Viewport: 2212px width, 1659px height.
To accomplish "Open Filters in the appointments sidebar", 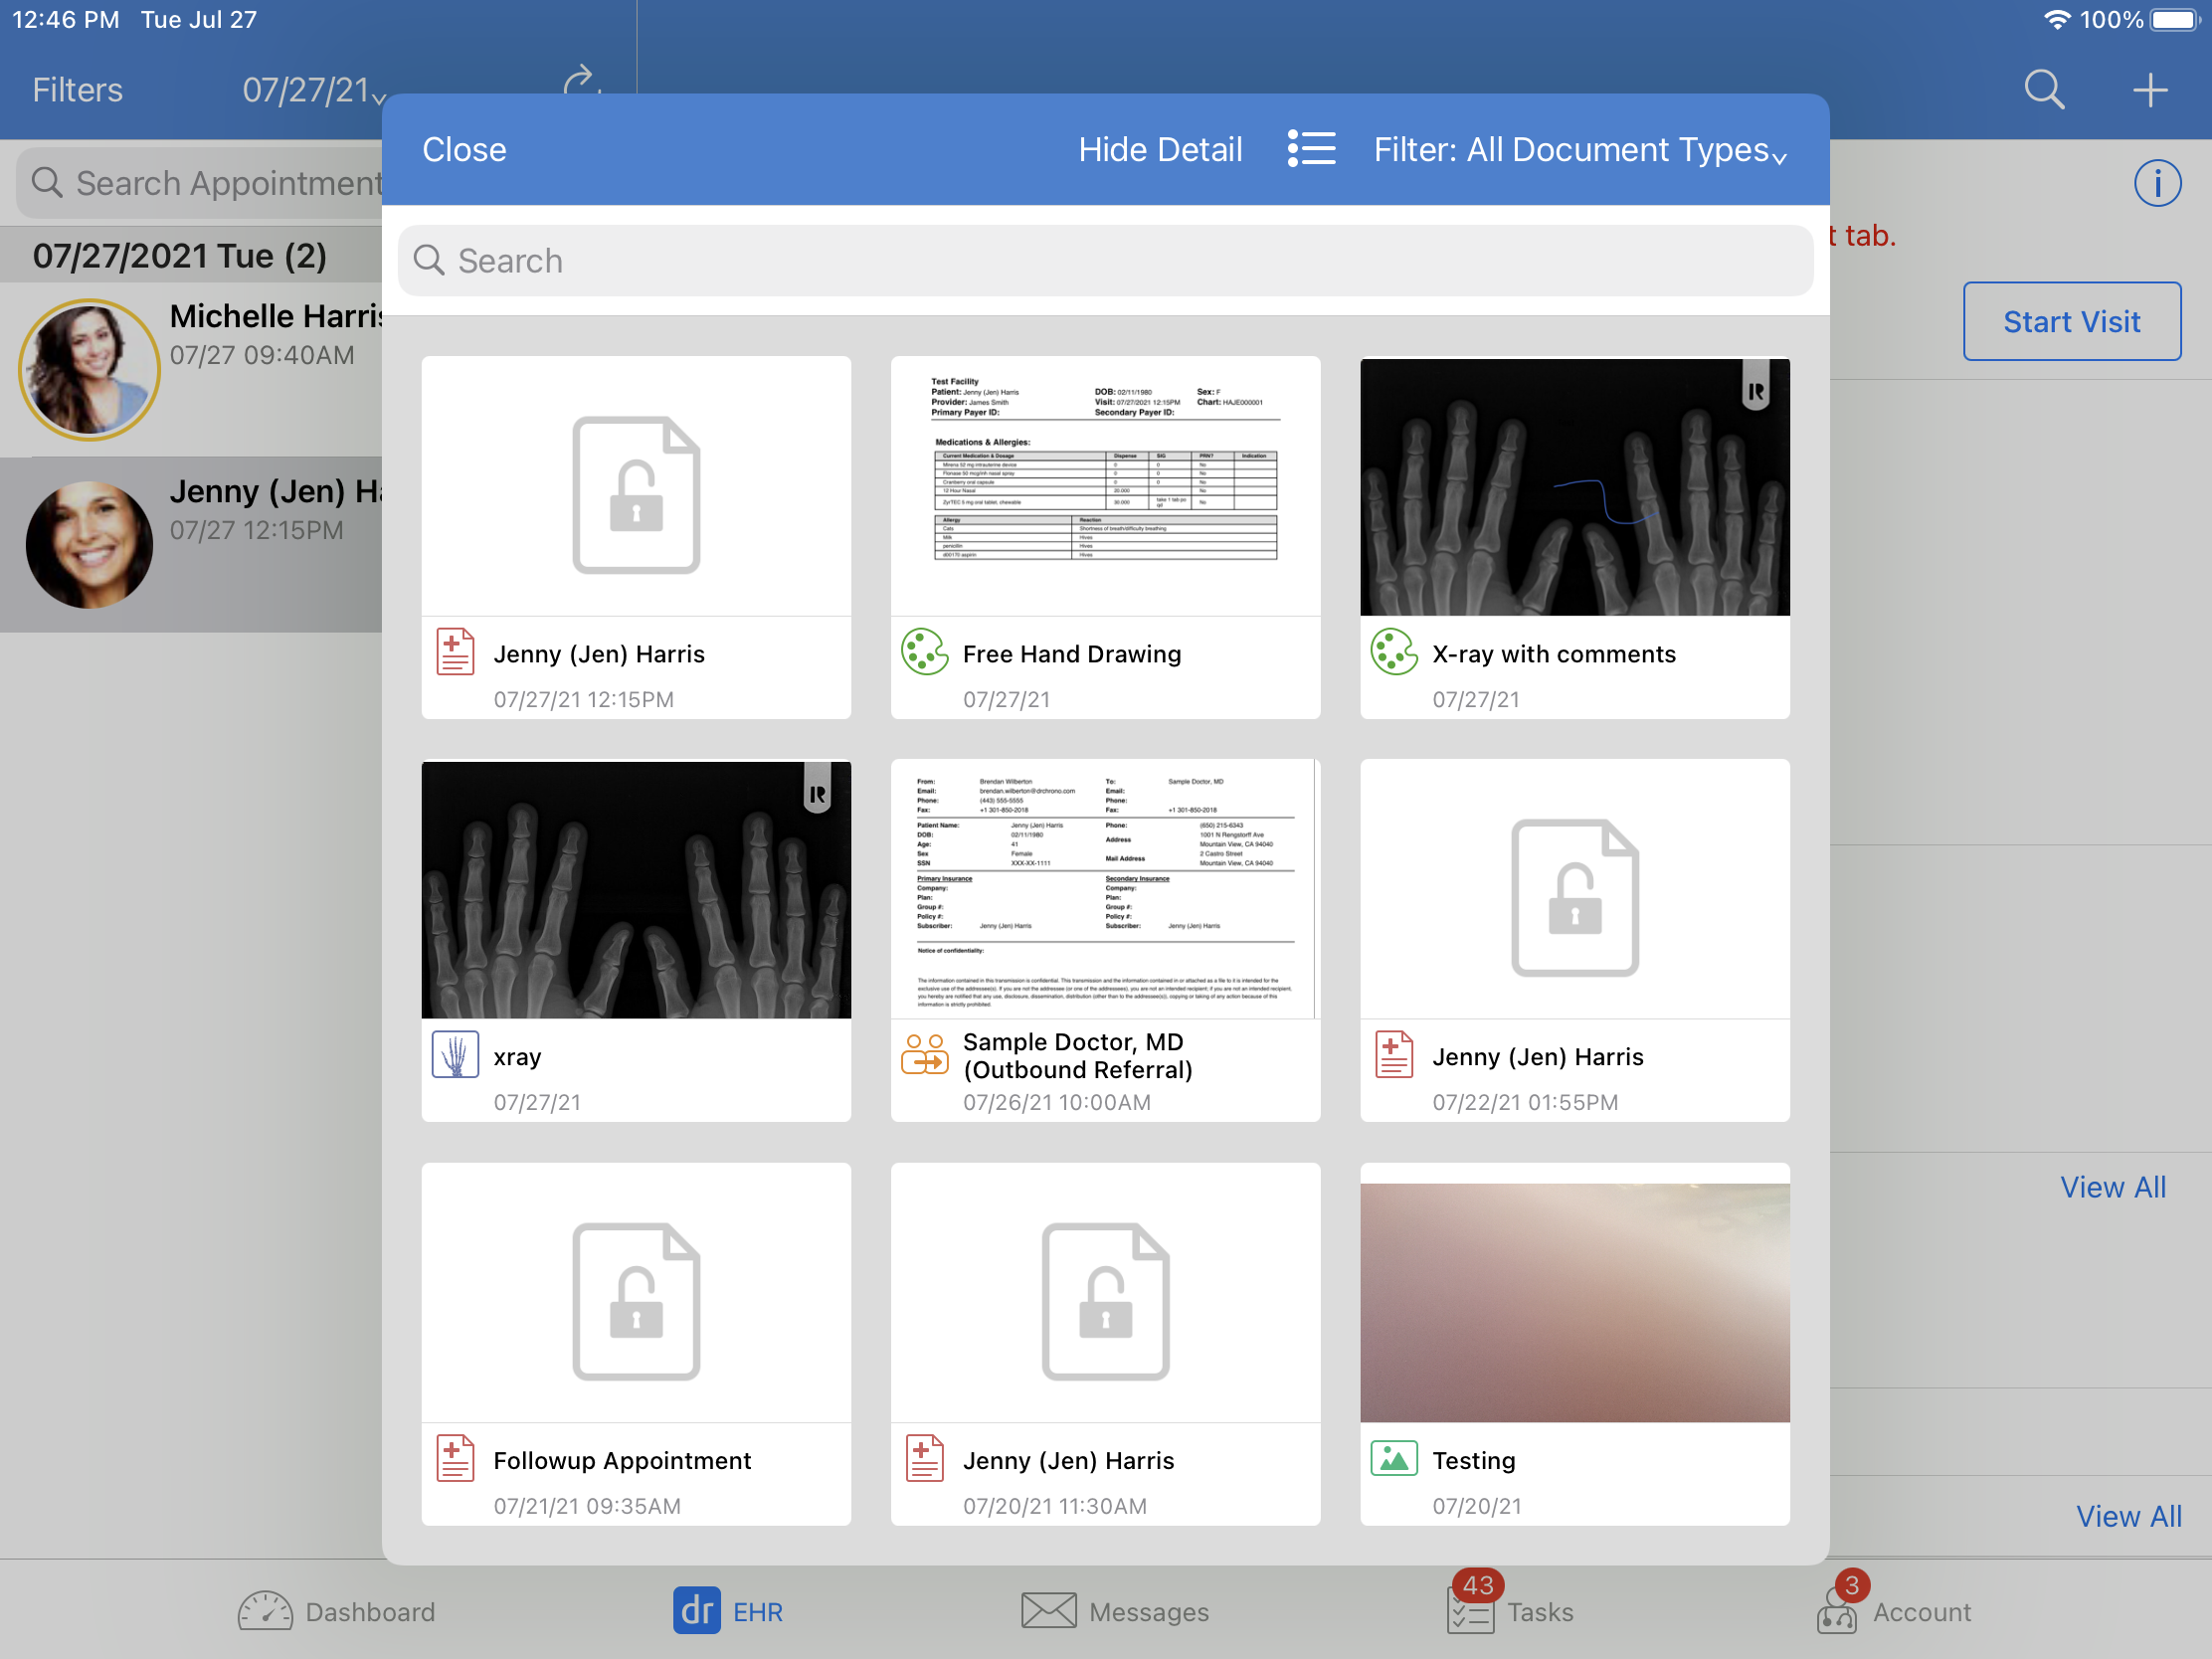I will coord(78,90).
